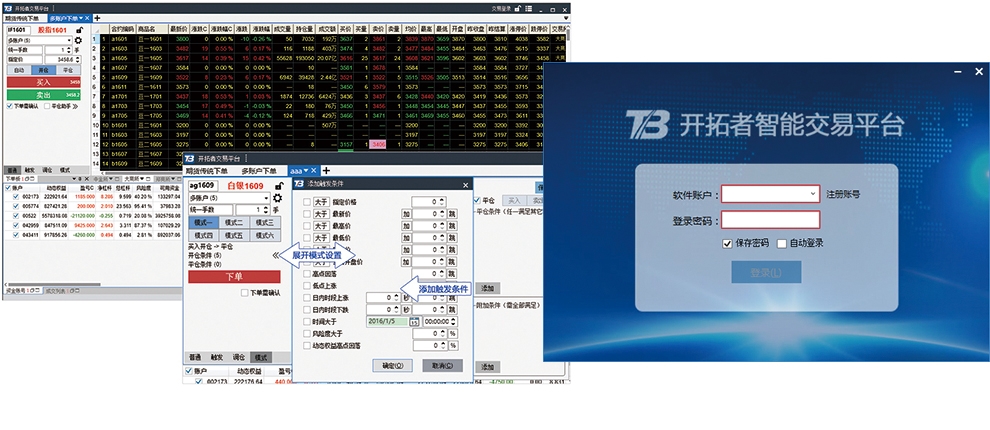Click TB logo in 添加触发条件 dialog title

299,184
